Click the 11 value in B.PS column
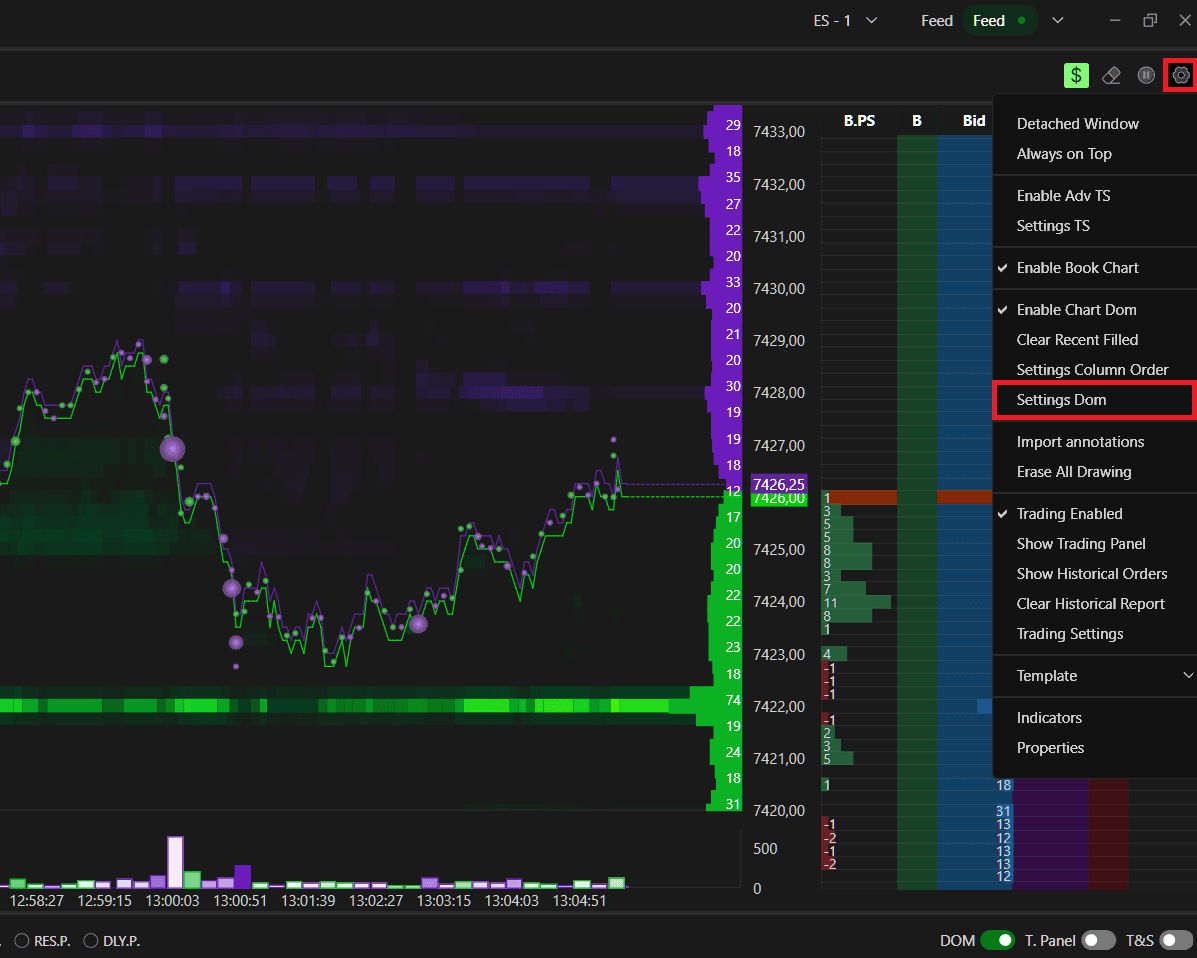 [x=831, y=603]
